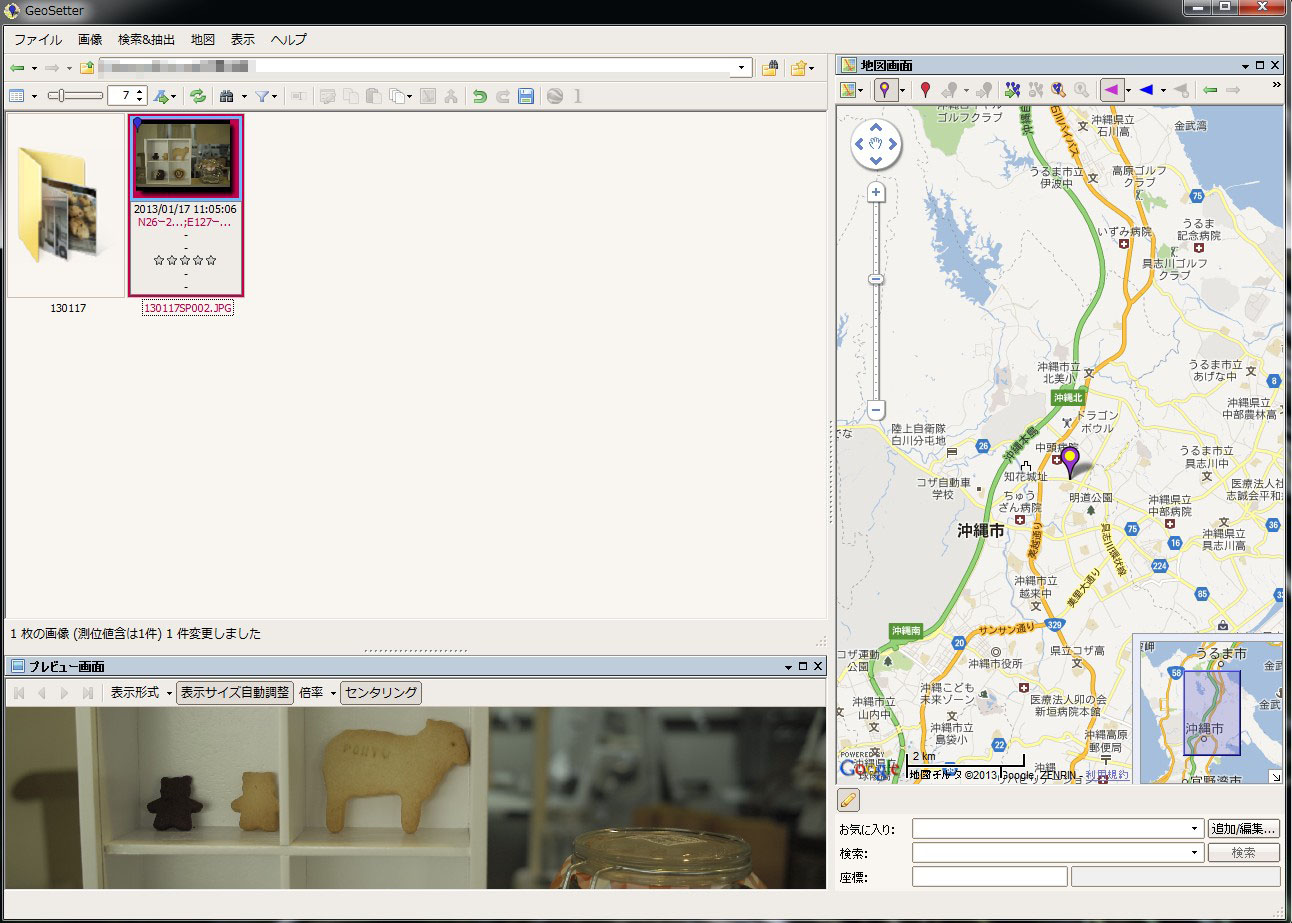Open the お気に入り favorites combo box
Image resolution: width=1292 pixels, height=923 pixels.
[1057, 828]
